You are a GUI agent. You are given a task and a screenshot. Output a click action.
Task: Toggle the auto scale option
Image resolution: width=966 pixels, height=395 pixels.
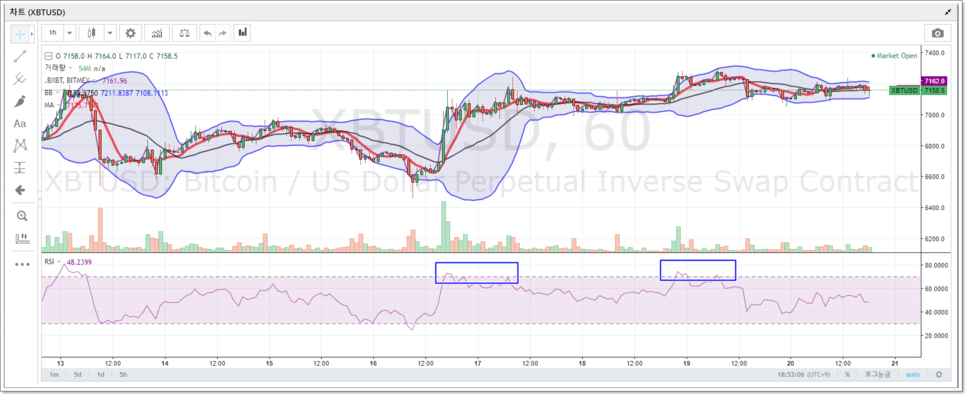(913, 375)
